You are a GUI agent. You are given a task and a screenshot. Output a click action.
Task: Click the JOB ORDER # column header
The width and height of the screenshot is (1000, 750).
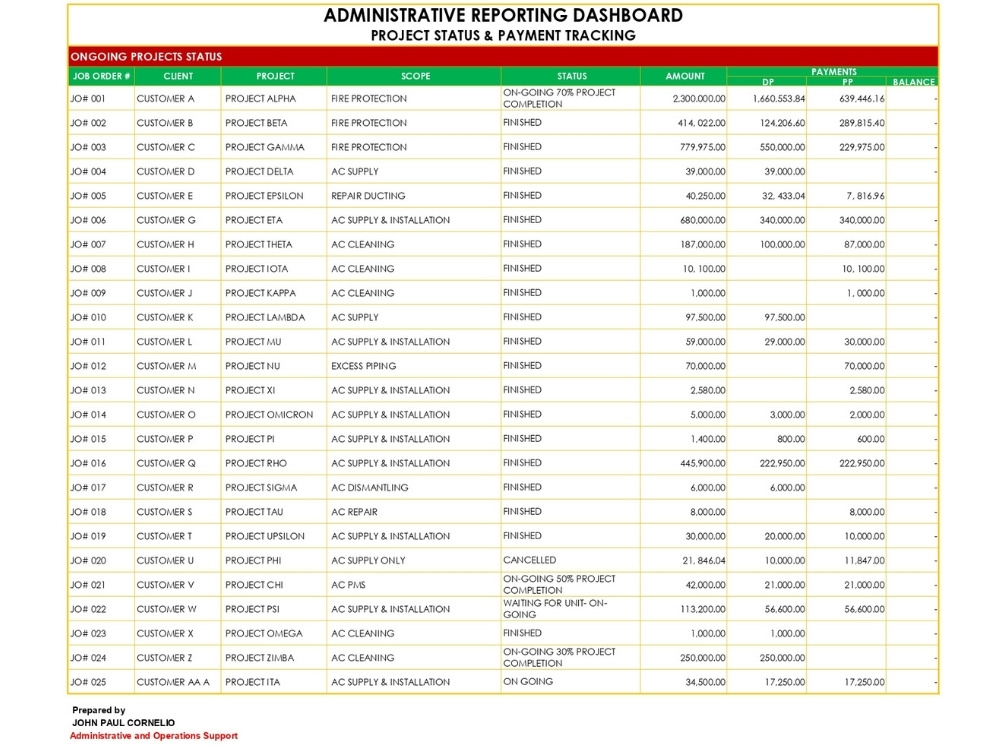(x=101, y=76)
